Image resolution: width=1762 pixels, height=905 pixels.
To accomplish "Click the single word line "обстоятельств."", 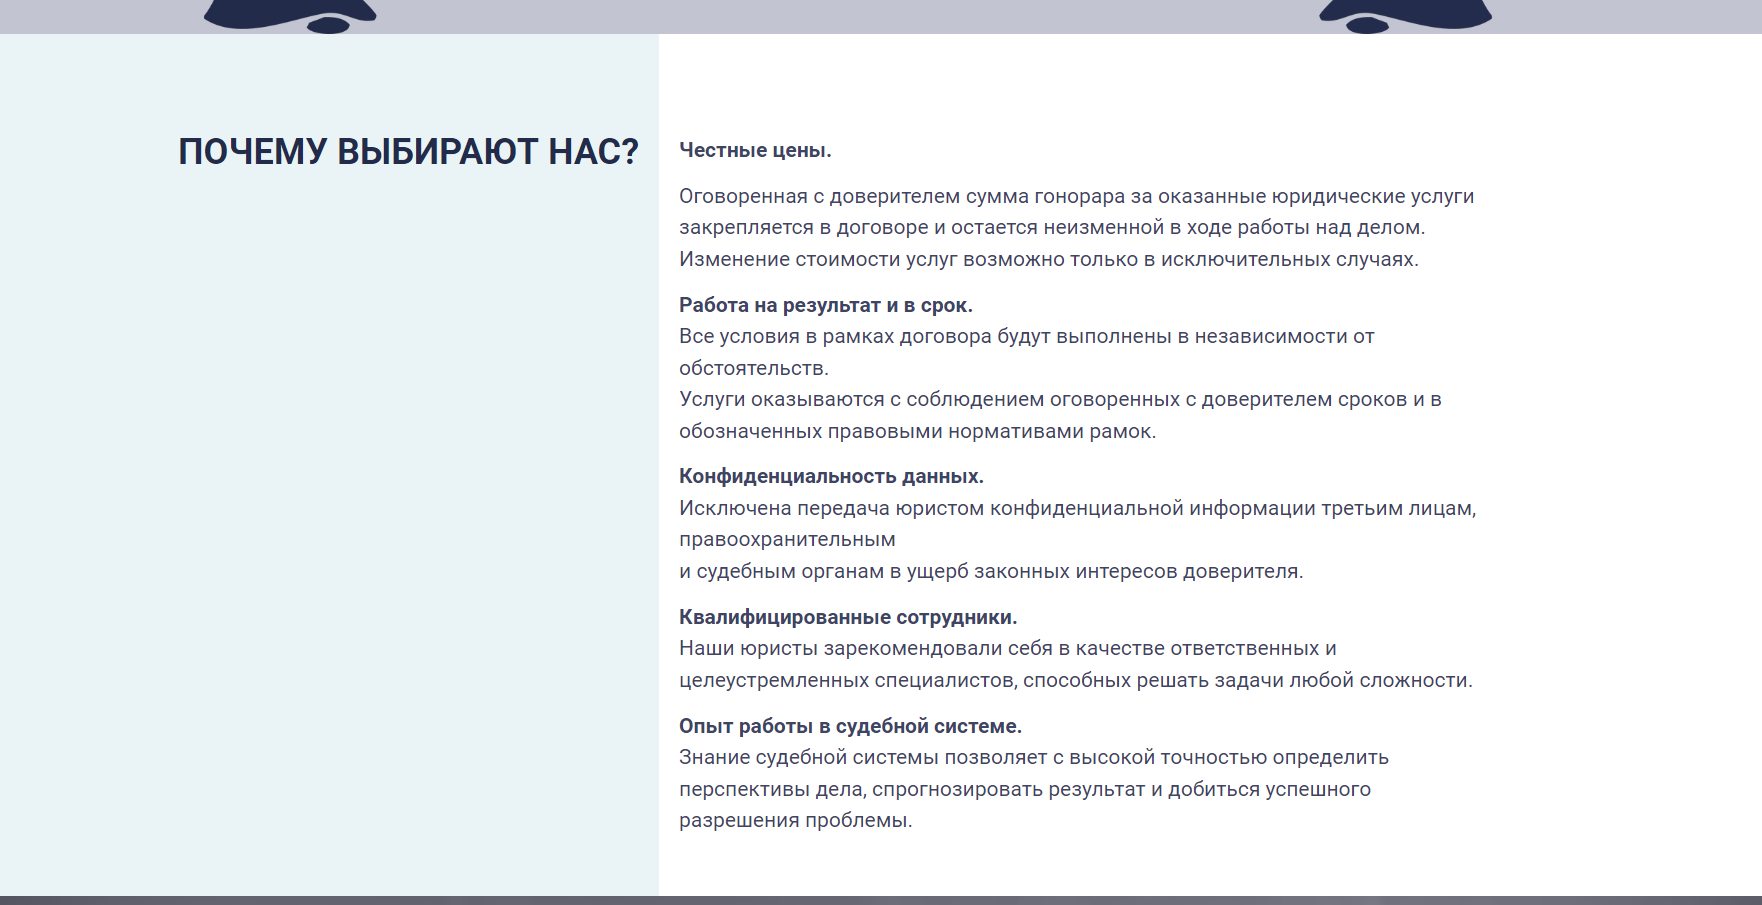I will coord(753,368).
